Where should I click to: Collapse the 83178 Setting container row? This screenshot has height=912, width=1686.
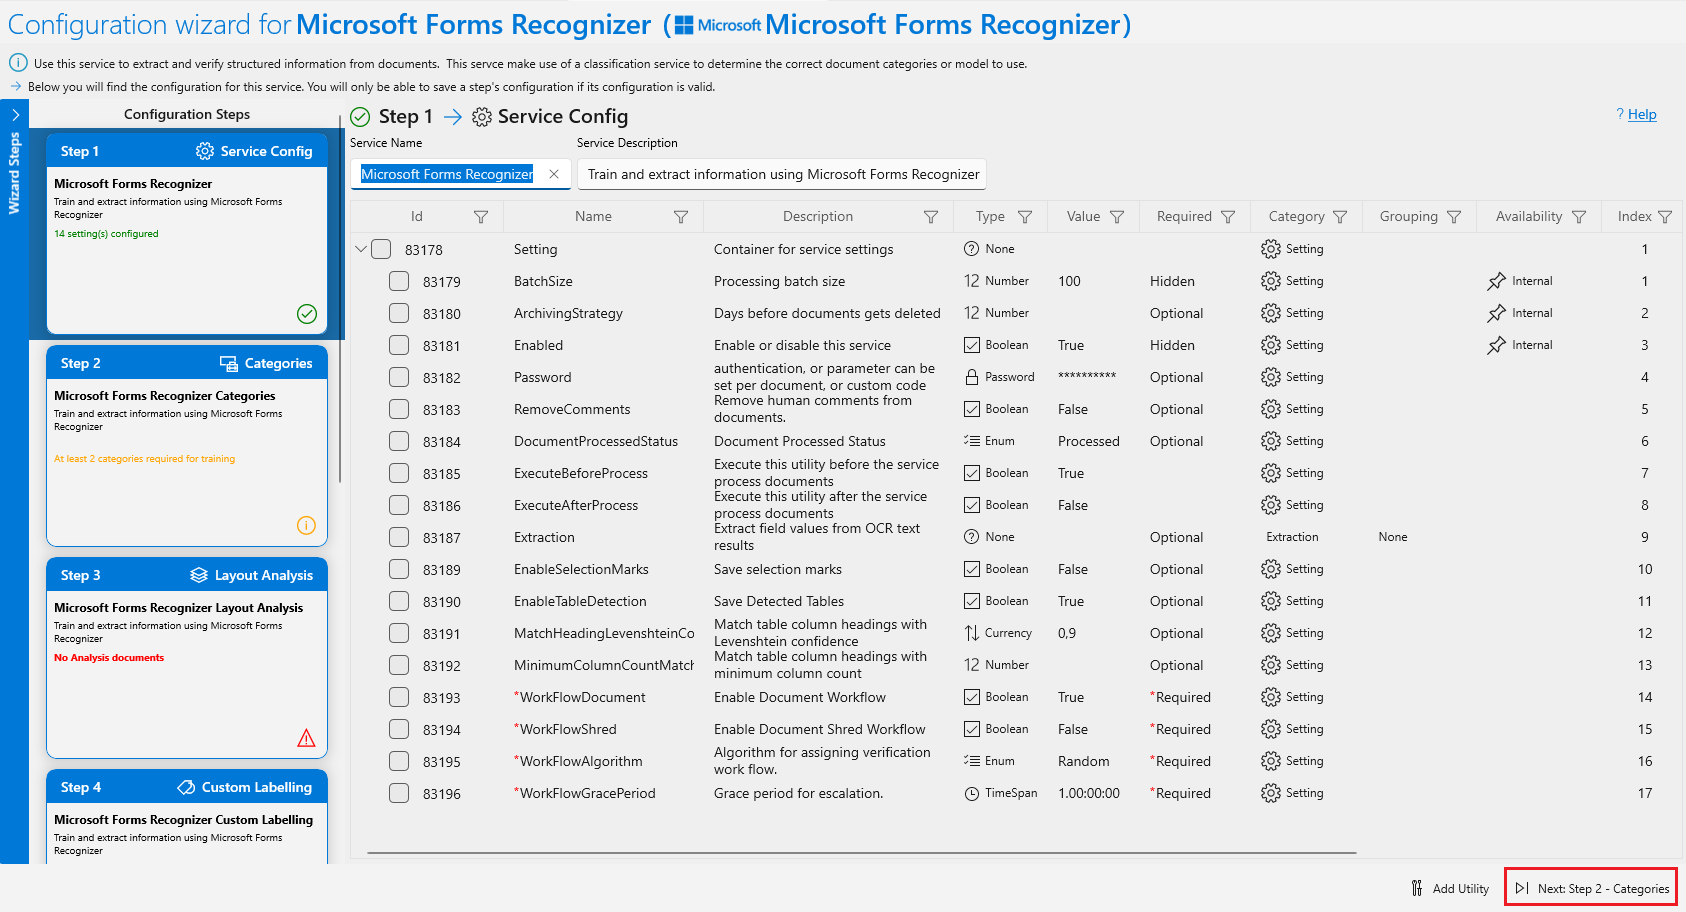[361, 249]
